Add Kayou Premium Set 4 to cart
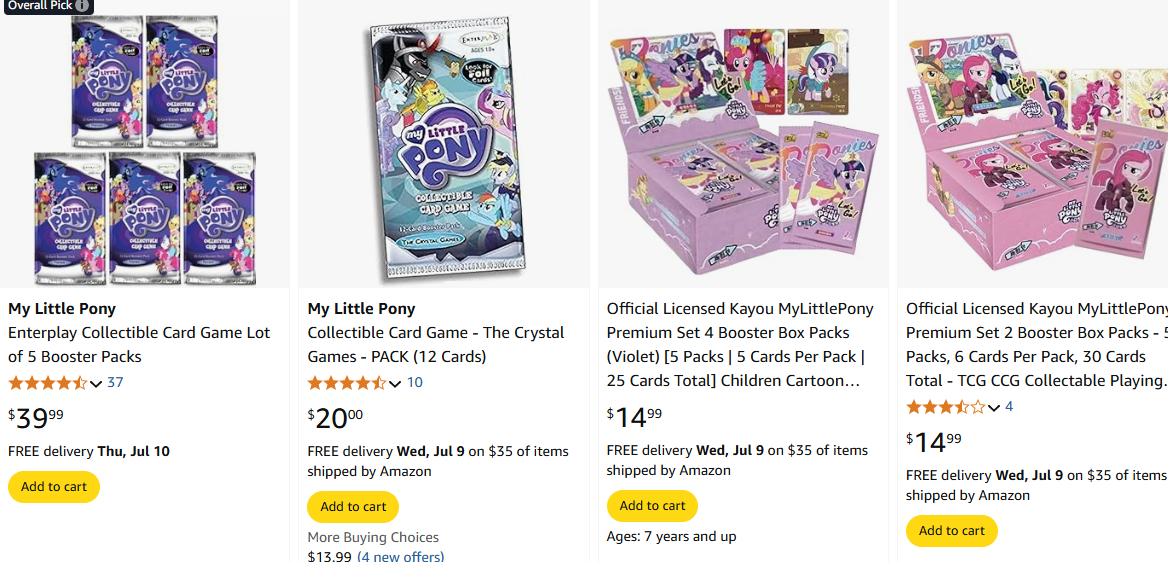Viewport: 1168px width, 562px height. [x=652, y=506]
